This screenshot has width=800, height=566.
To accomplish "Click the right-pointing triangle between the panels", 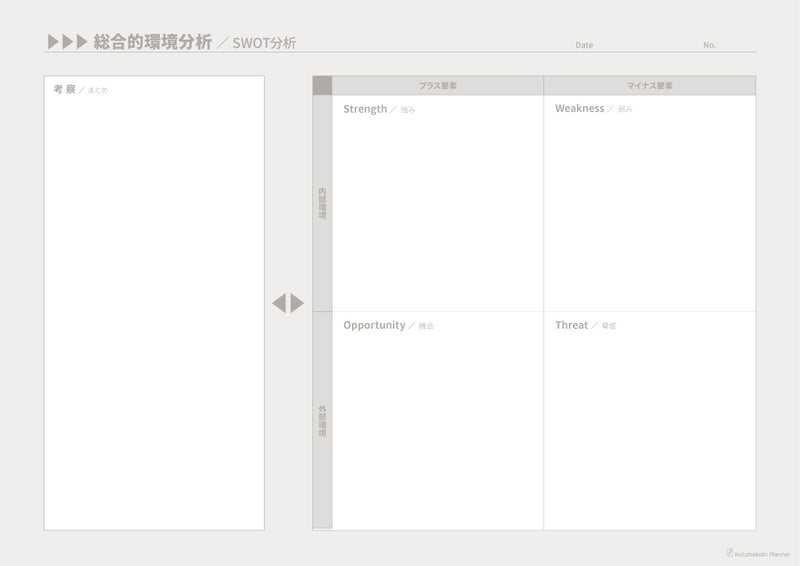I will [x=297, y=303].
